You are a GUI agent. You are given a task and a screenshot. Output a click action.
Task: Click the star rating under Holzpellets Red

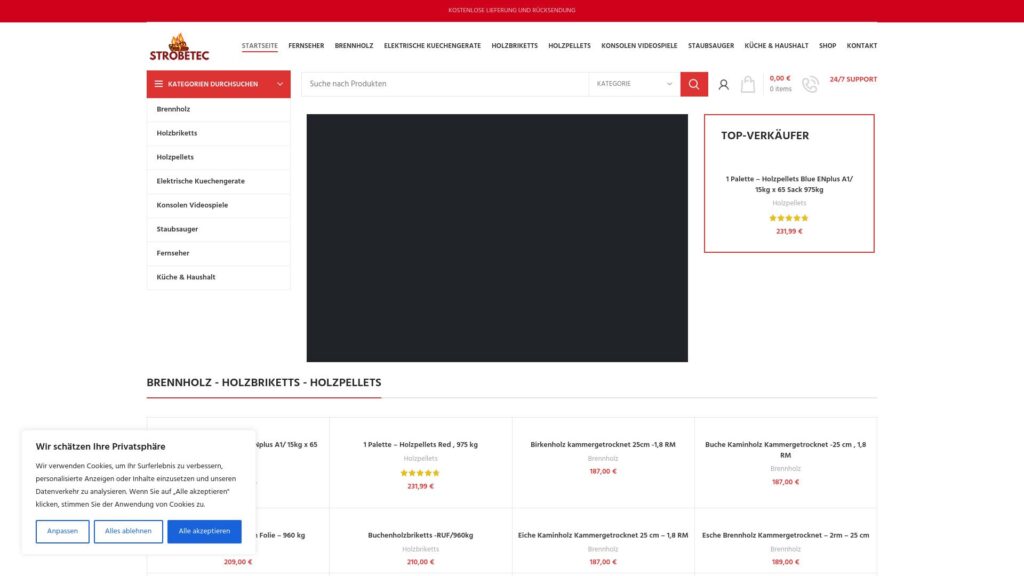(420, 472)
